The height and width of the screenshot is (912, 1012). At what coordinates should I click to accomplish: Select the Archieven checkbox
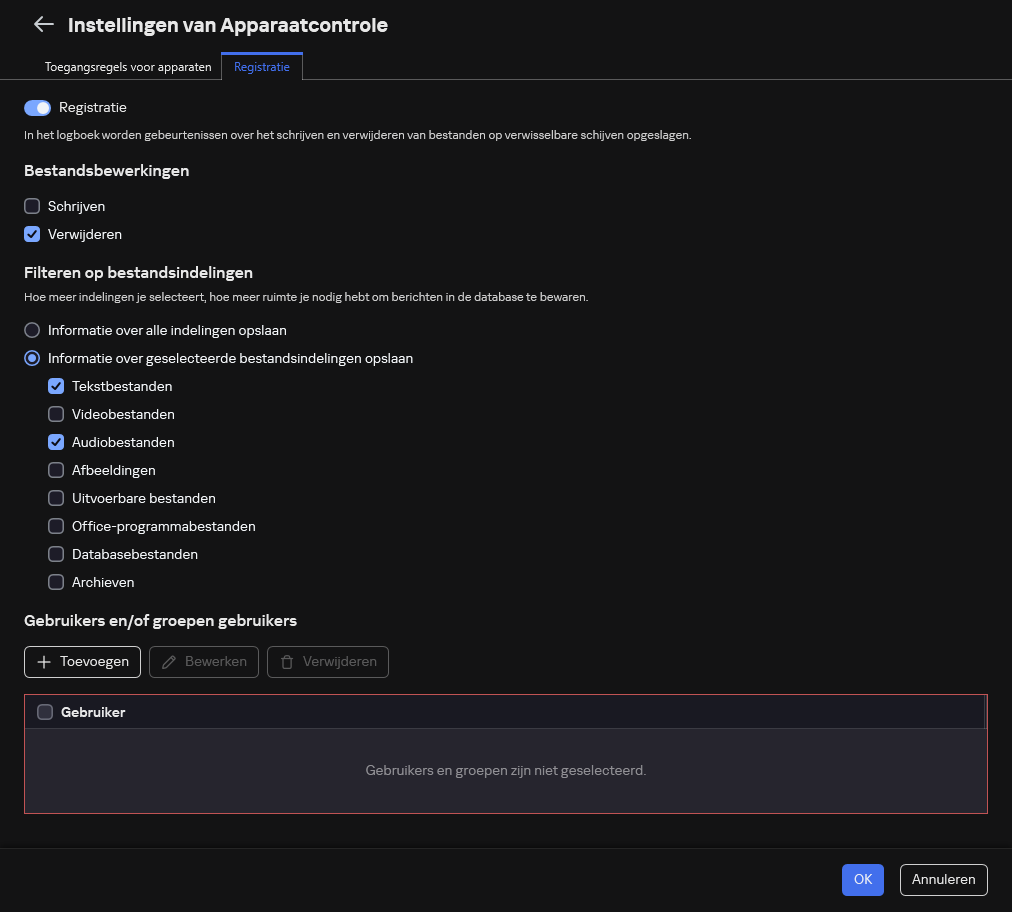(56, 582)
